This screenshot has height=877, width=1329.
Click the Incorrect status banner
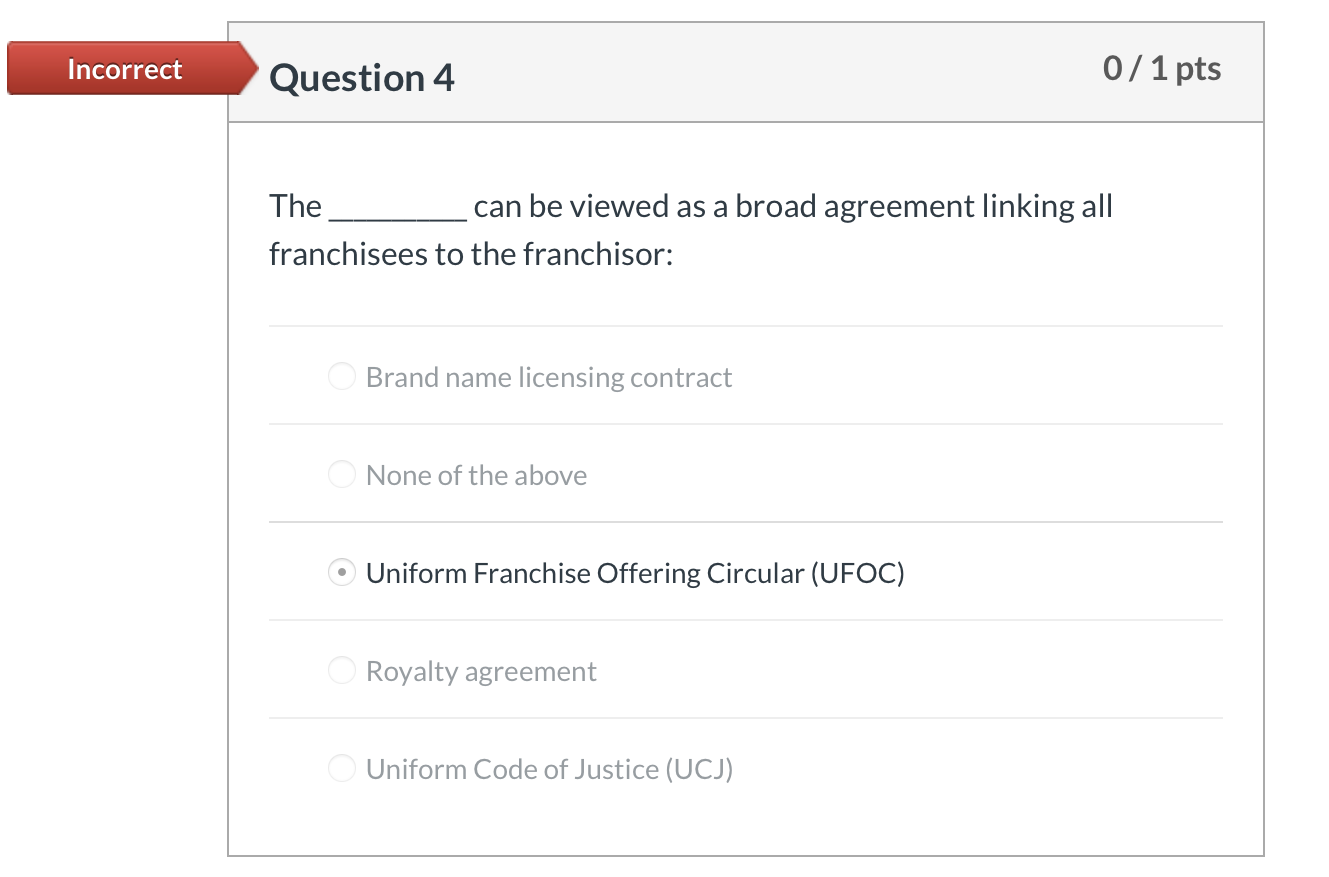pyautogui.click(x=124, y=68)
